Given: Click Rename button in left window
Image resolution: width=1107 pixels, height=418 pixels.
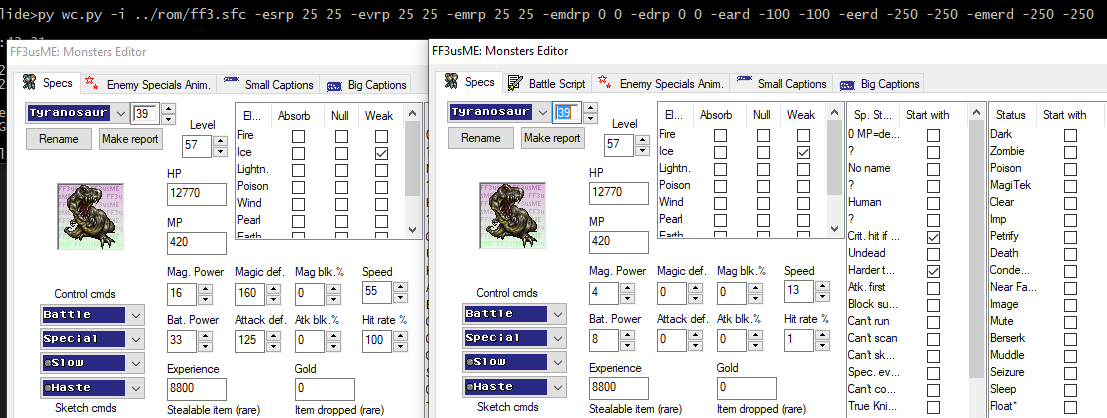Looking at the screenshot, I should (x=59, y=139).
